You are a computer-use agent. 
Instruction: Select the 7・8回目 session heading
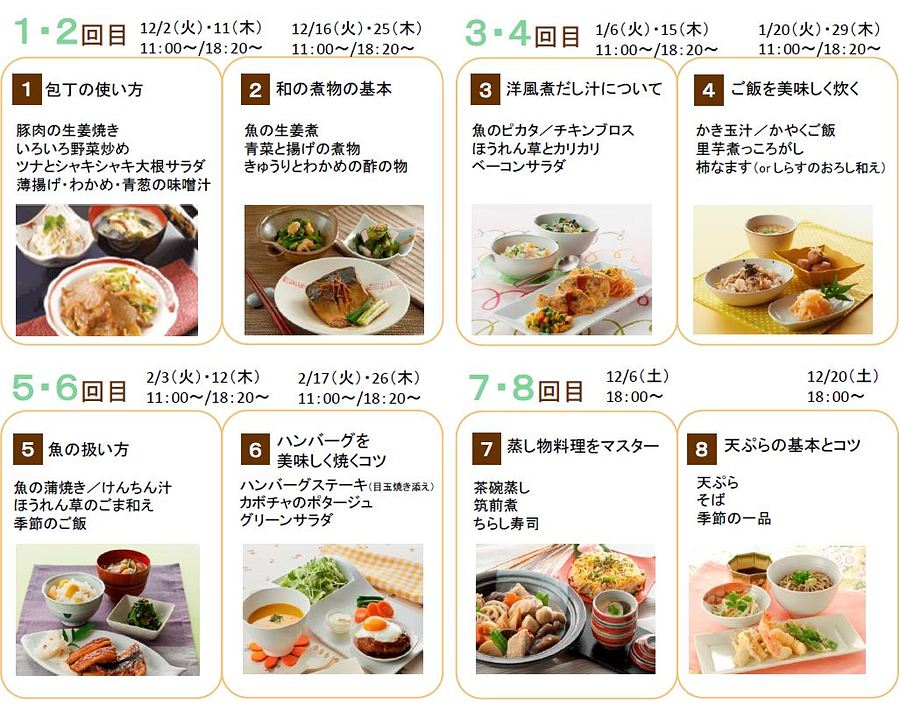pyautogui.click(x=526, y=388)
